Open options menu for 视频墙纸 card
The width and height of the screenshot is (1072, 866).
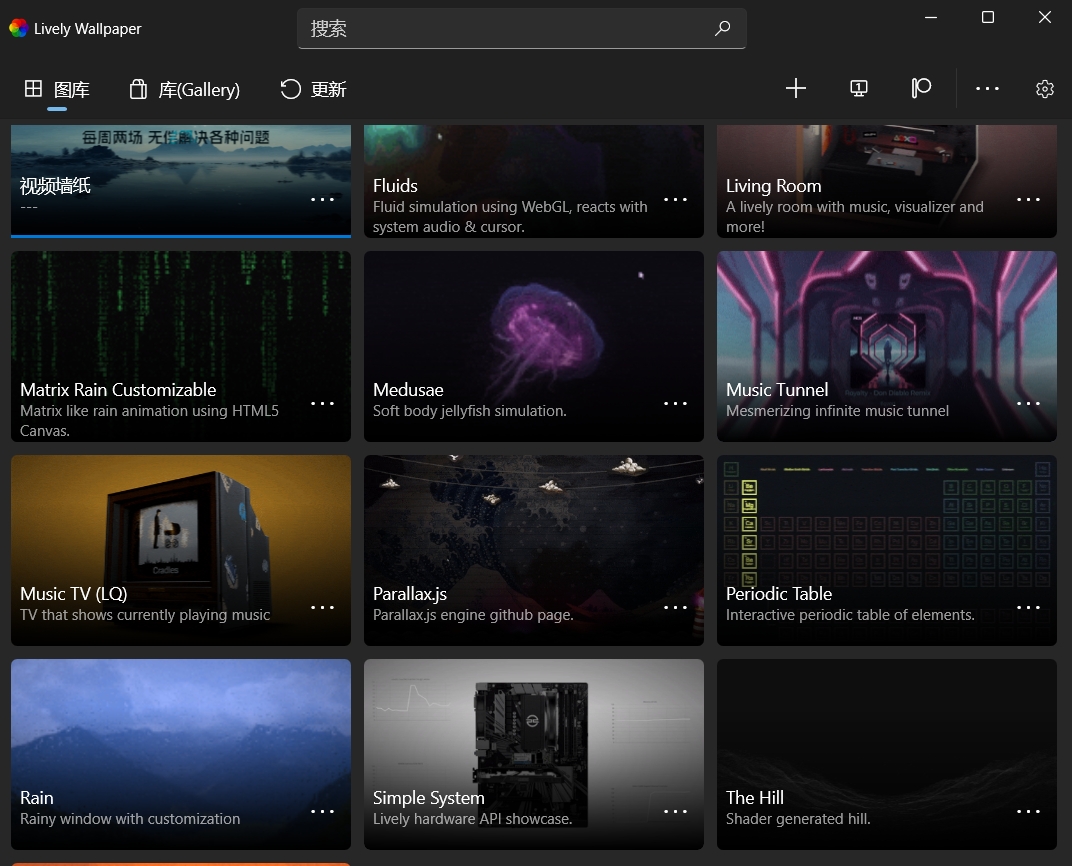point(322,200)
